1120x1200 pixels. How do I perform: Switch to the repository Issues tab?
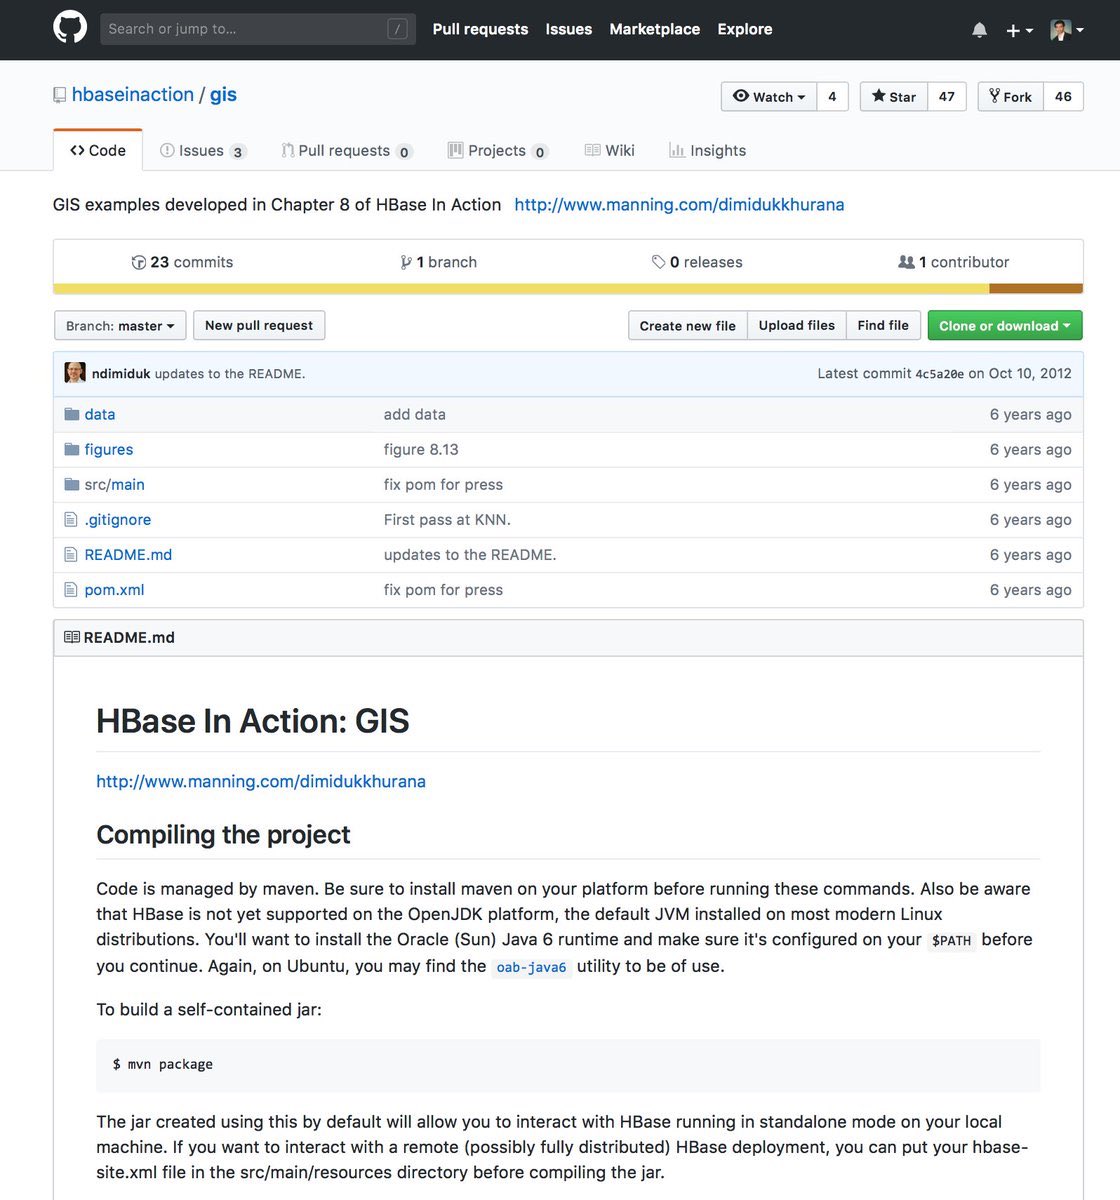[202, 150]
